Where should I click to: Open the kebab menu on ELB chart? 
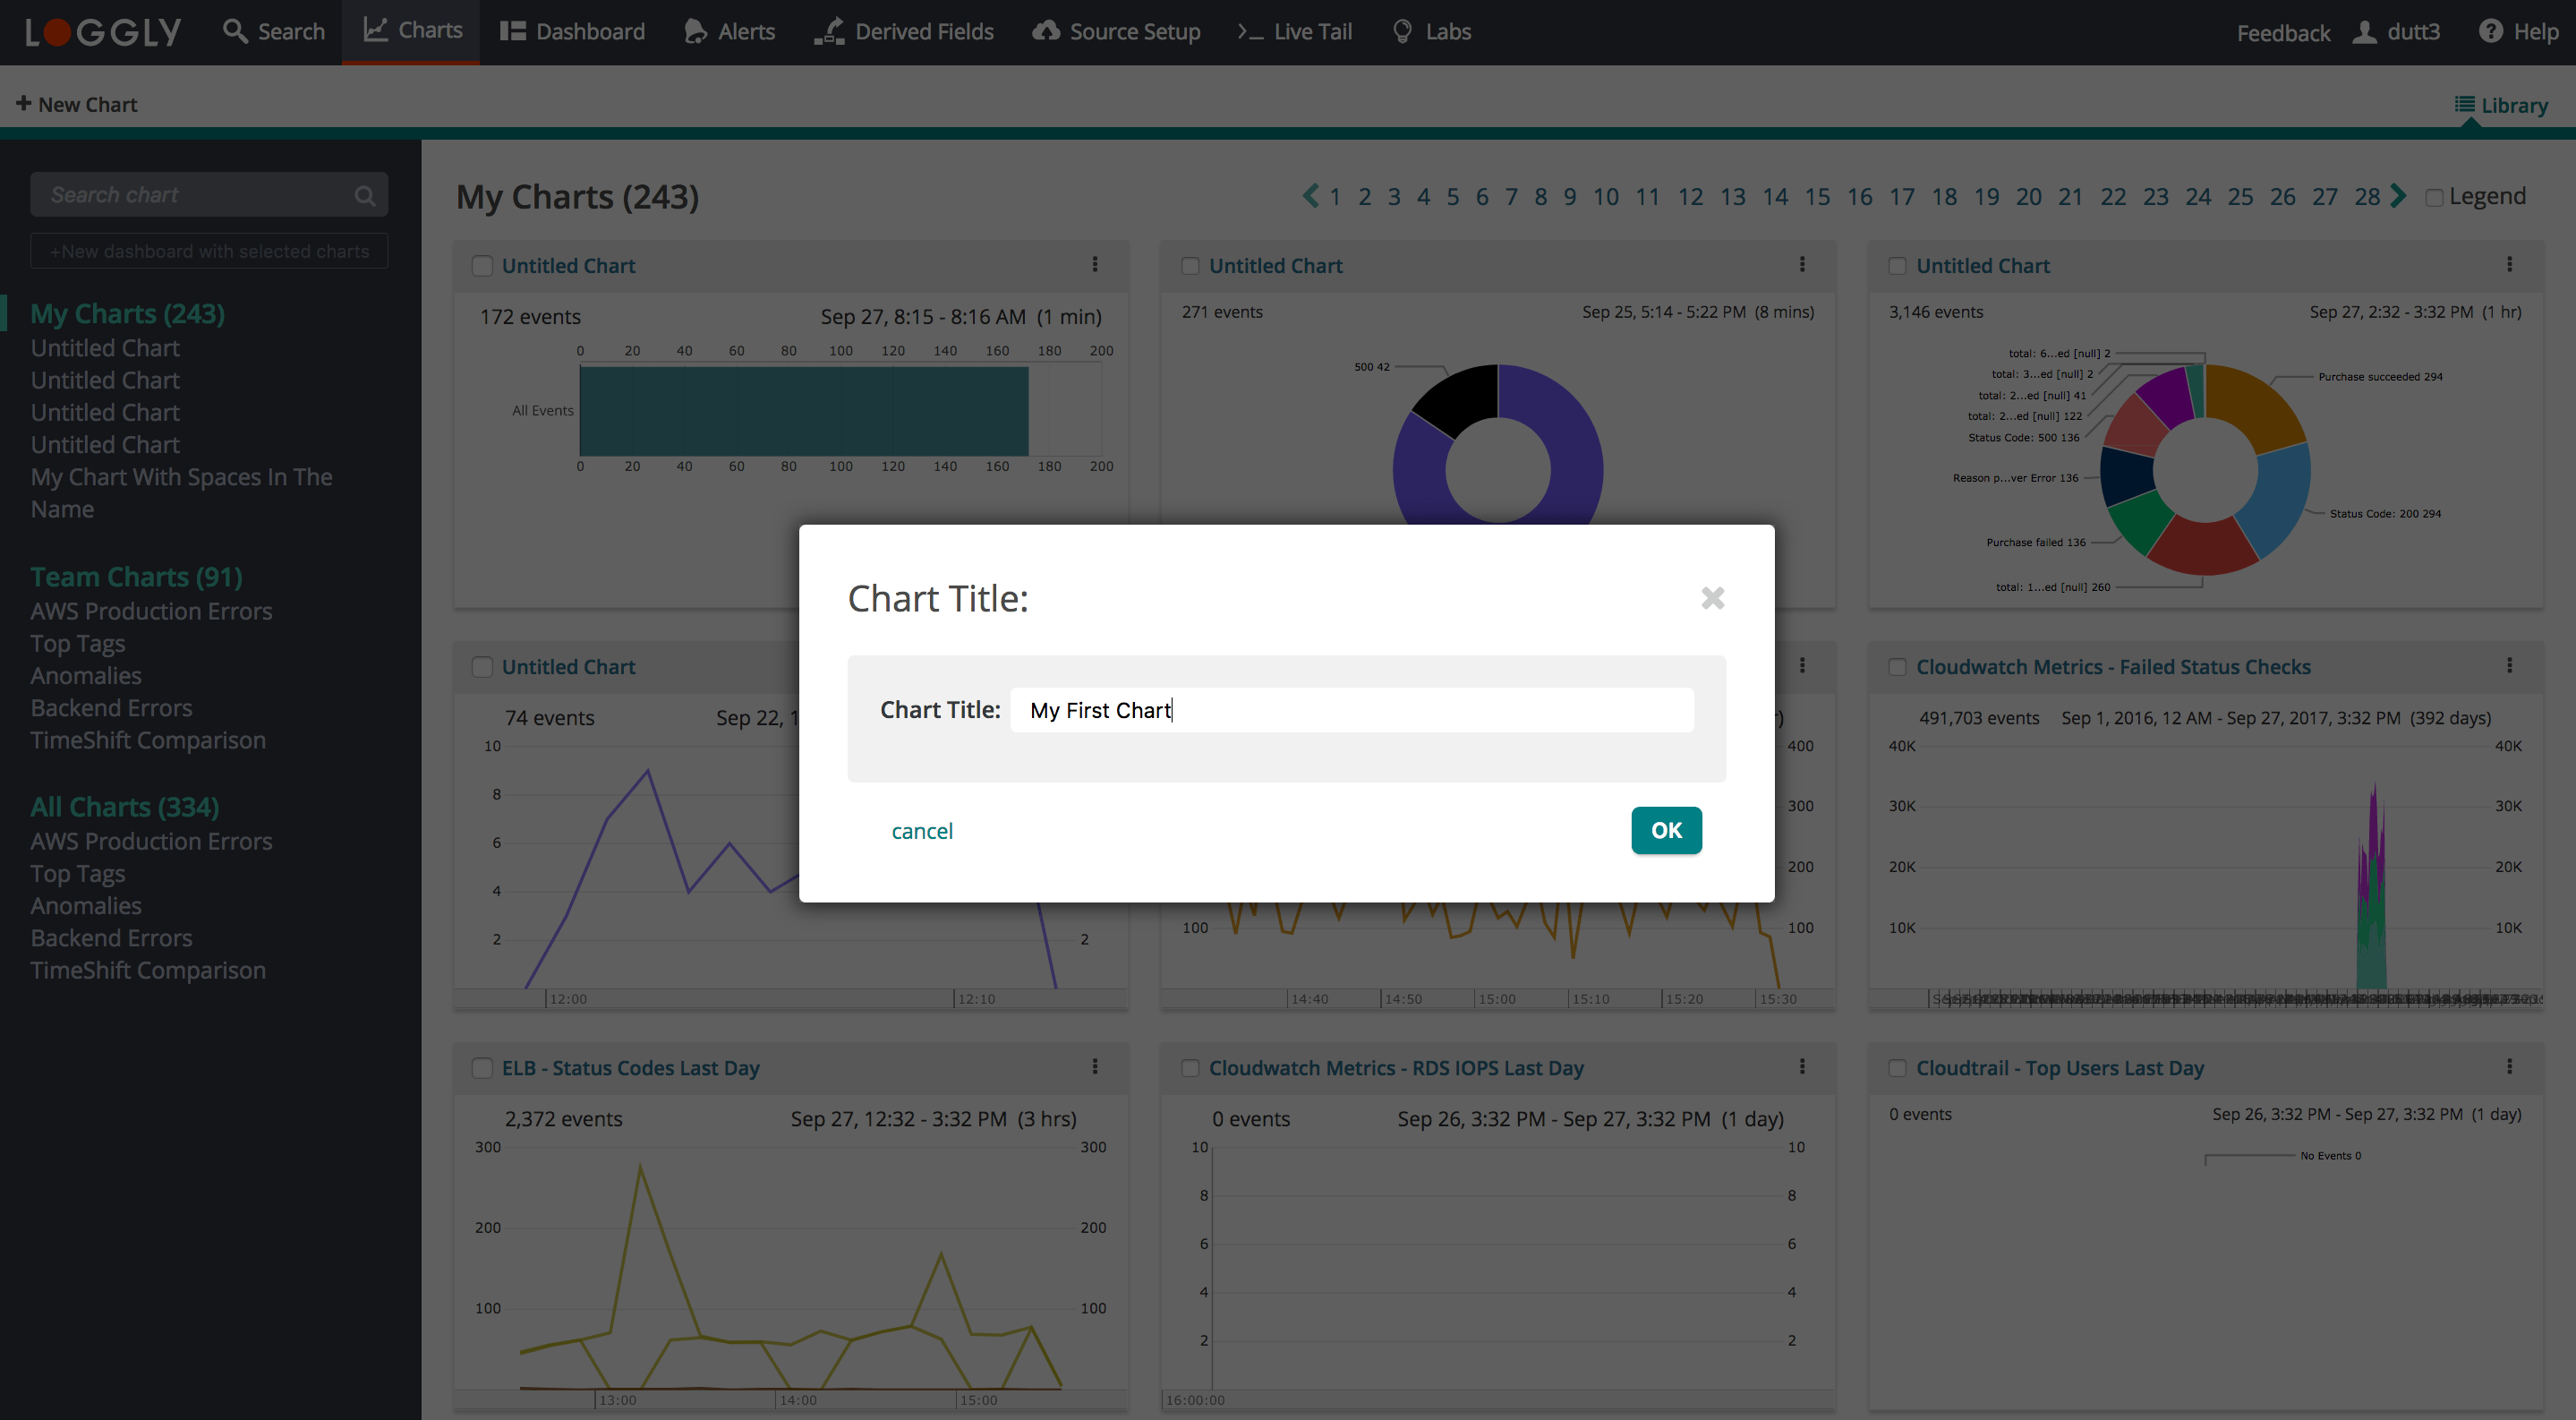(x=1095, y=1068)
